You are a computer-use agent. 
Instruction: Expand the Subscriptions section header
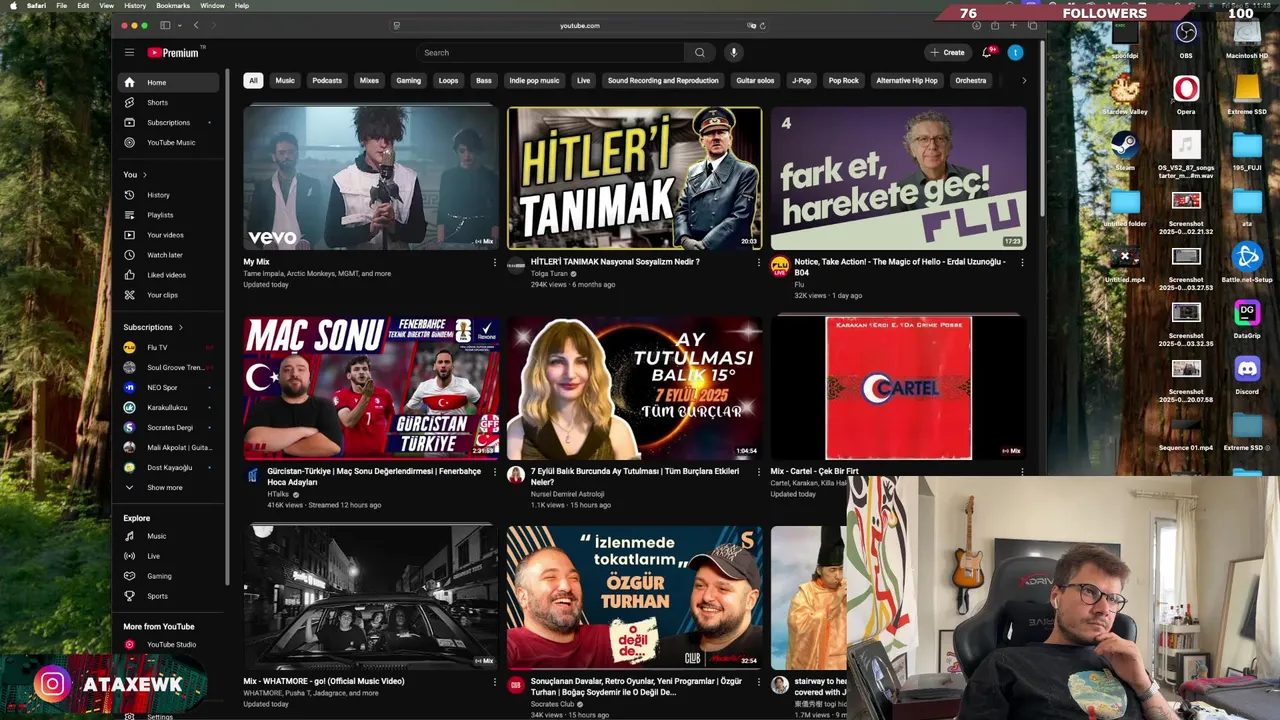[153, 327]
